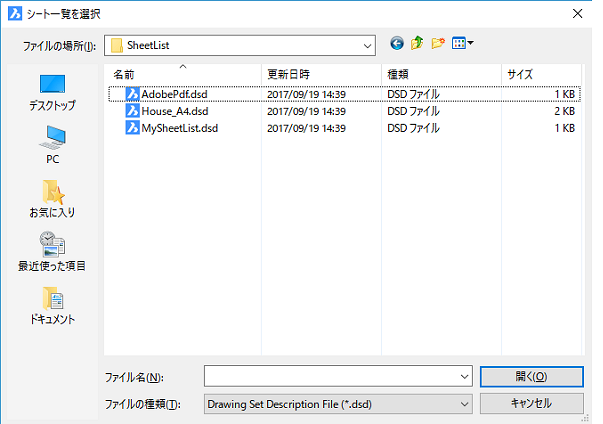This screenshot has width=603, height=424.
Task: Open Favorites (お気に入り) in sidebar
Action: (x=52, y=199)
